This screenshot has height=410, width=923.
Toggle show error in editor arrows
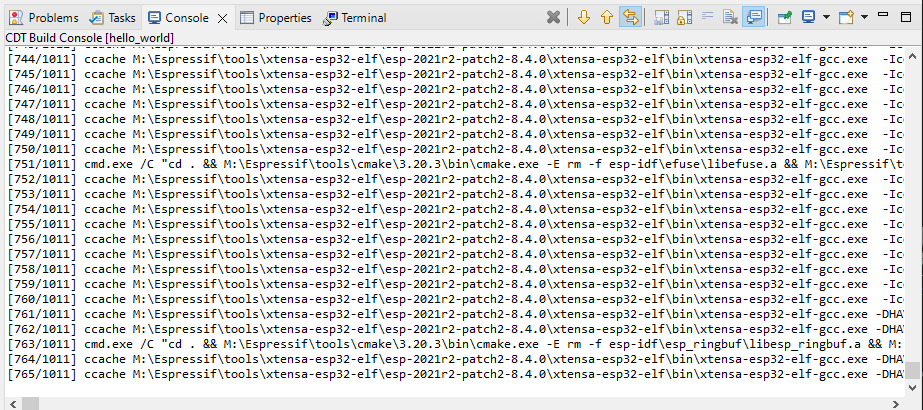click(x=630, y=18)
